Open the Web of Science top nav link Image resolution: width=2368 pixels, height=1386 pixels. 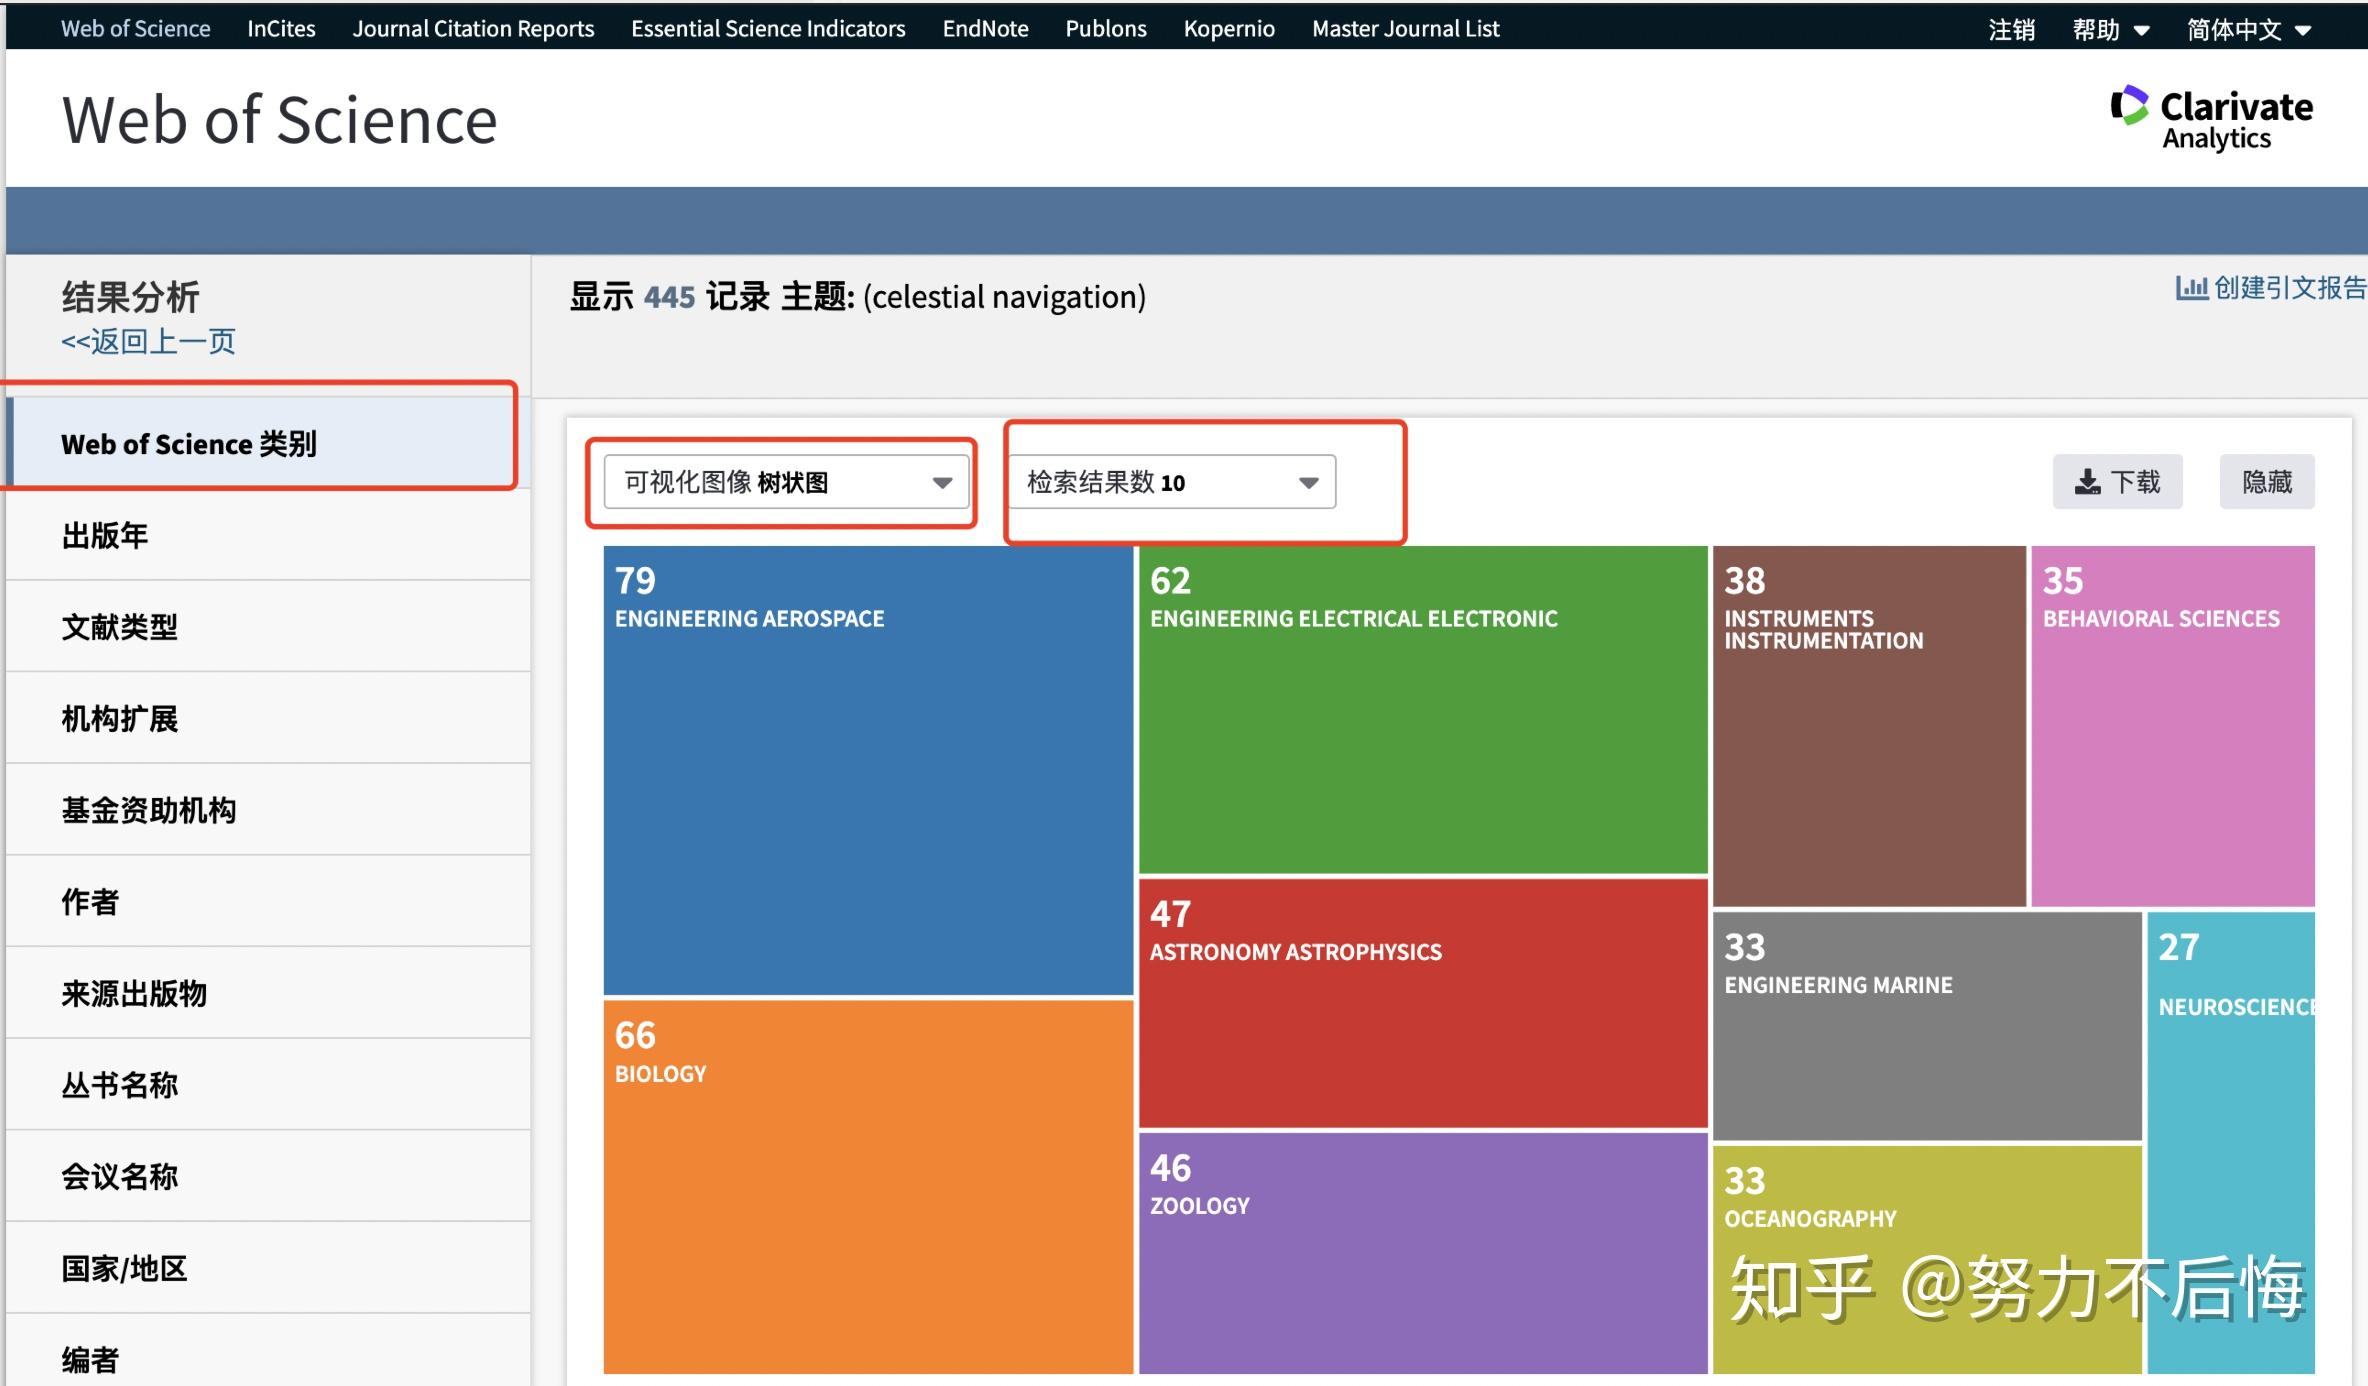[x=136, y=29]
